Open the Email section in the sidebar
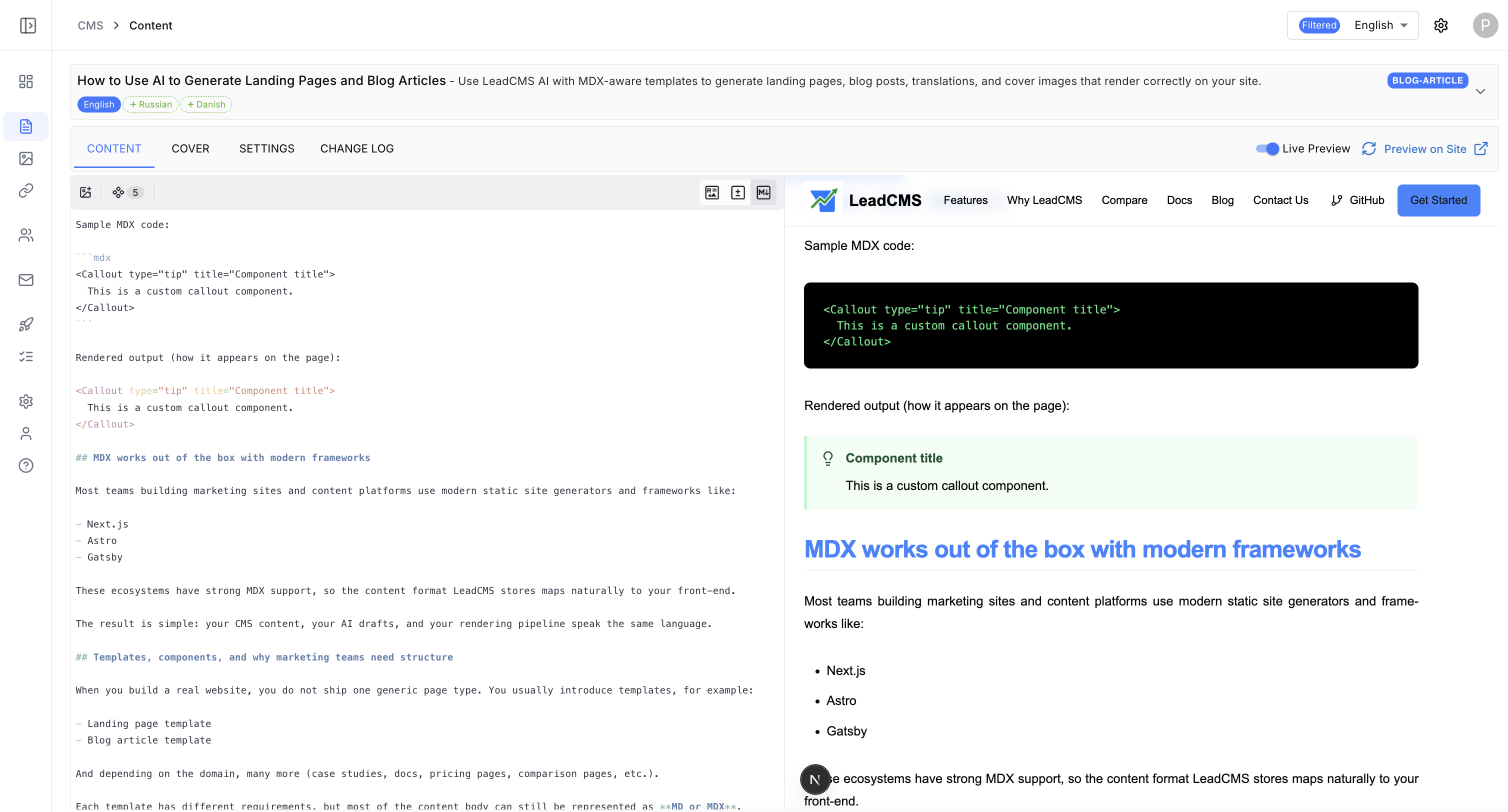This screenshot has width=1508, height=812. [26, 279]
